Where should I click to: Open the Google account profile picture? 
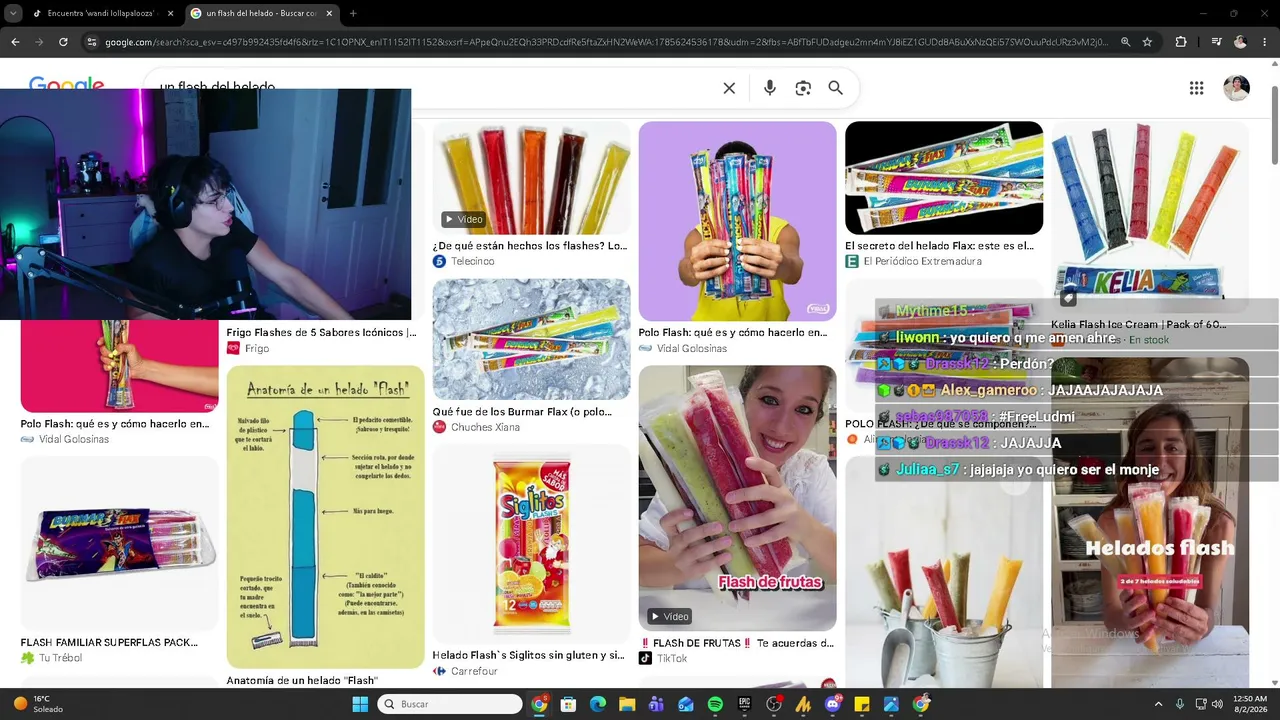point(1237,88)
